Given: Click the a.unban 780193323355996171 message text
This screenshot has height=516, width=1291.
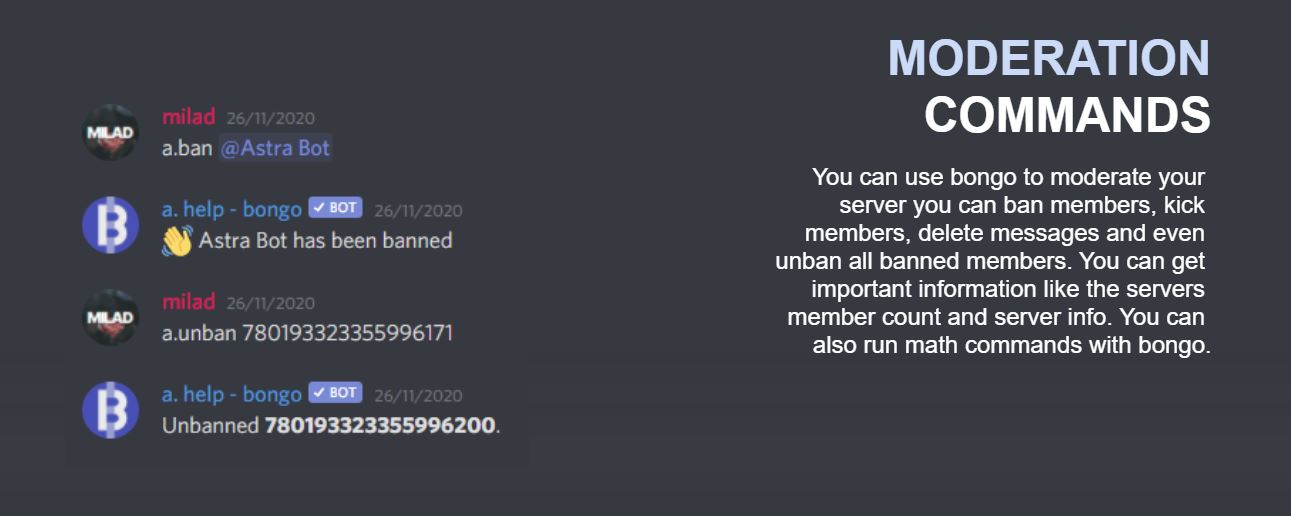Looking at the screenshot, I should coord(307,333).
